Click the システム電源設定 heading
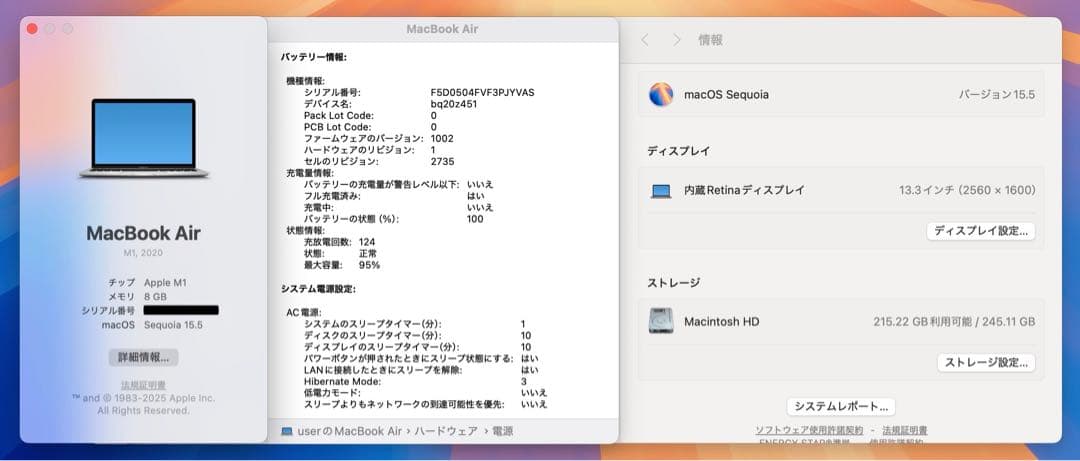The height and width of the screenshot is (461, 1080). pos(318,289)
